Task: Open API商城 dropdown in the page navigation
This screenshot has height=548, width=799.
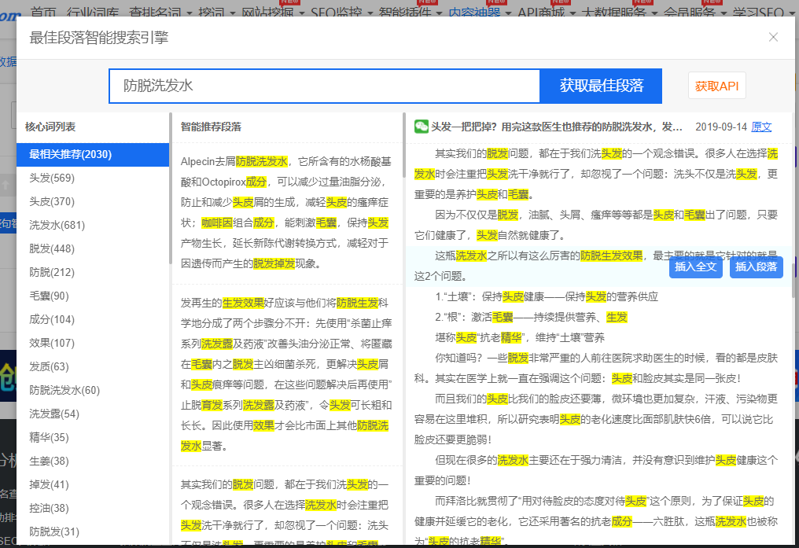Action: click(x=546, y=12)
